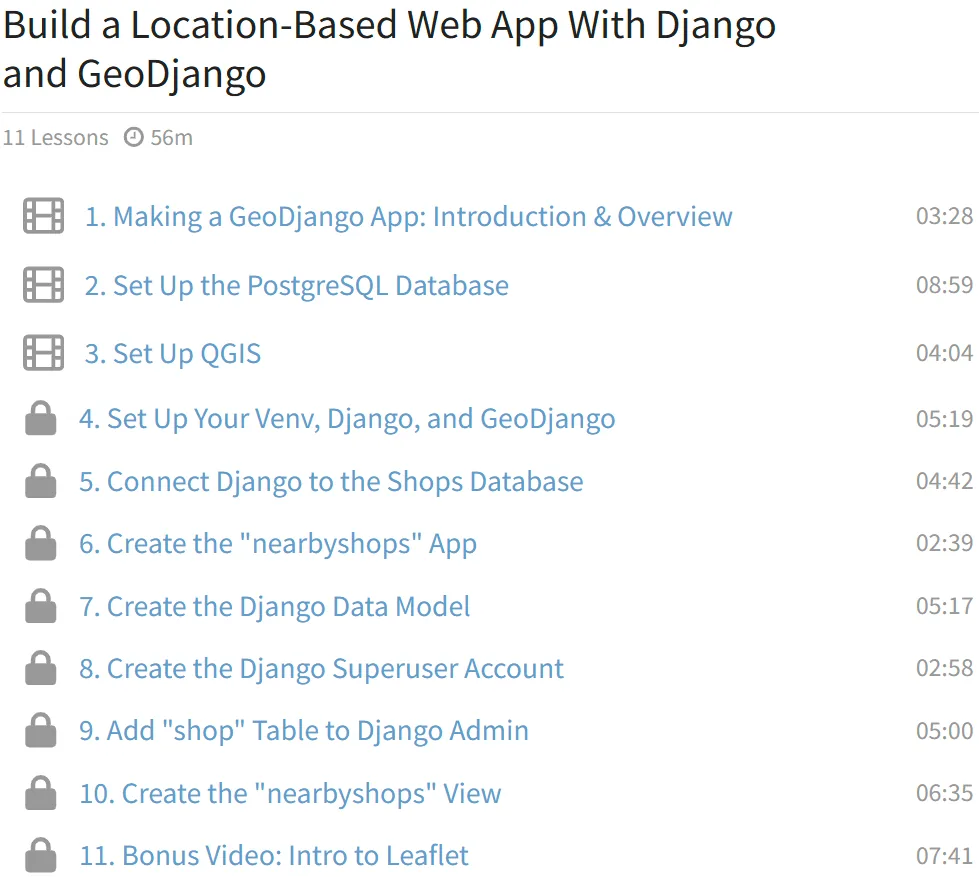Click the film icon beside lesson 1
The height and width of the screenshot is (877, 979).
point(43,215)
